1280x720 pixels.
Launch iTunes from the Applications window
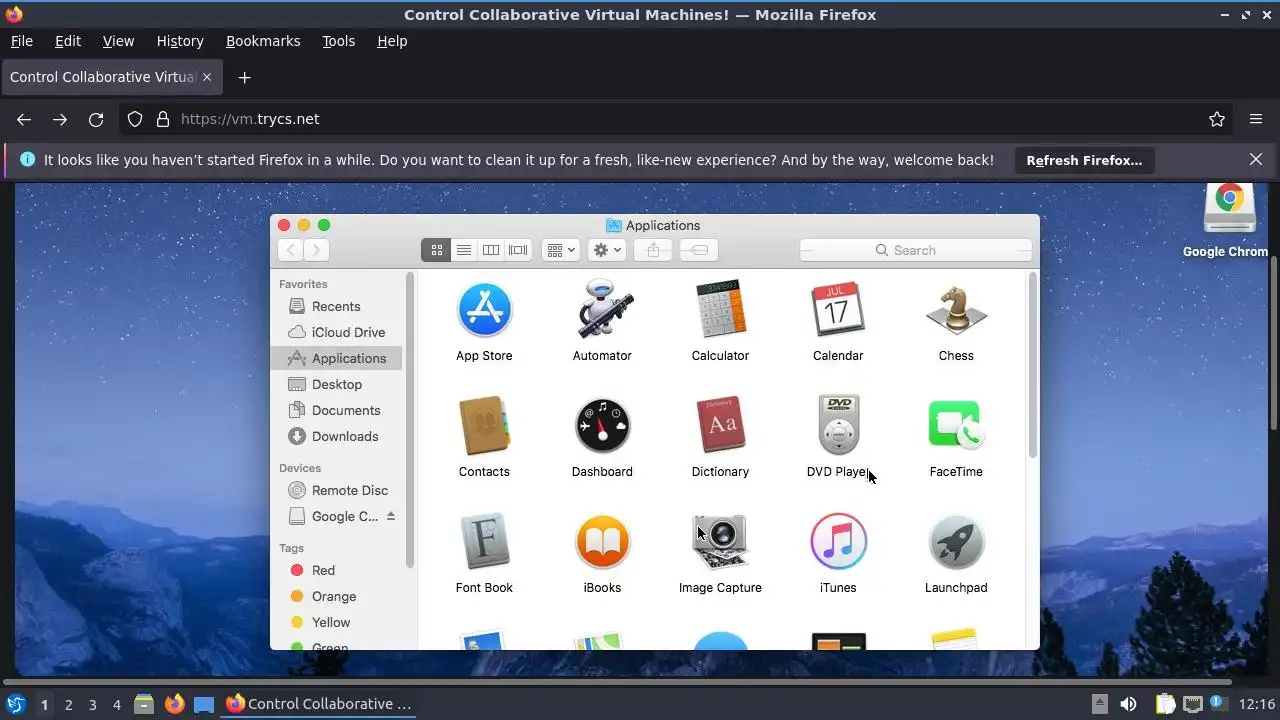click(838, 542)
